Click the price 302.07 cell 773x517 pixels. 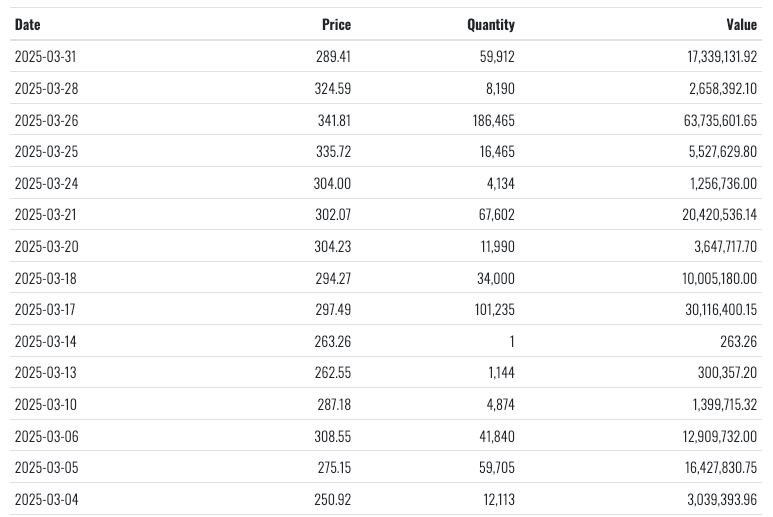coord(334,215)
